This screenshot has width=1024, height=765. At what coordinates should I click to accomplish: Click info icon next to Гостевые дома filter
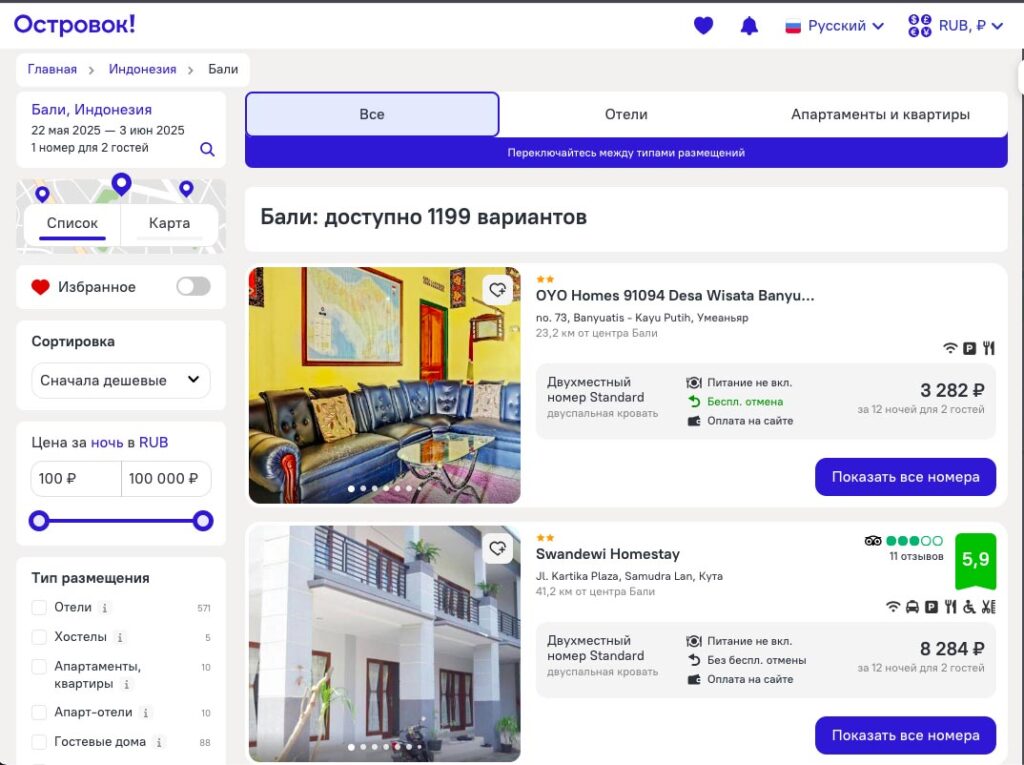pos(159,742)
